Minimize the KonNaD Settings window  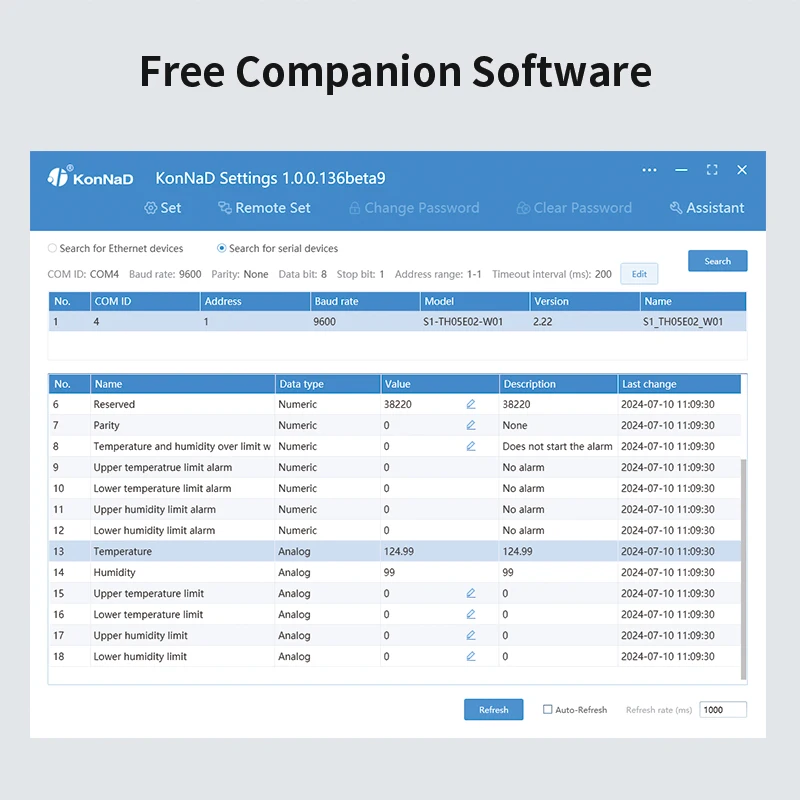(681, 170)
